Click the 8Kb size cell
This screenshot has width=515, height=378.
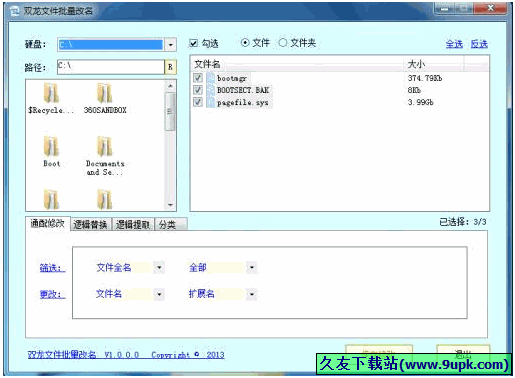(414, 90)
